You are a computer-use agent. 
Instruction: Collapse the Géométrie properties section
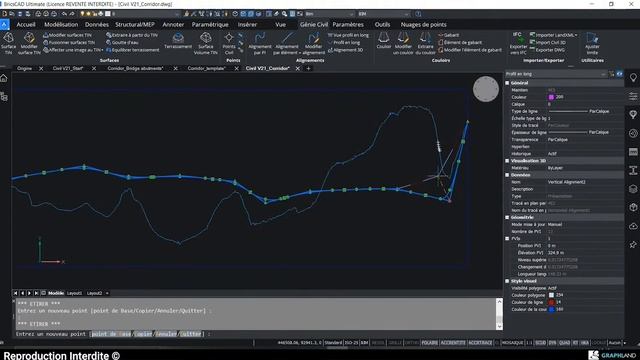coord(507,218)
